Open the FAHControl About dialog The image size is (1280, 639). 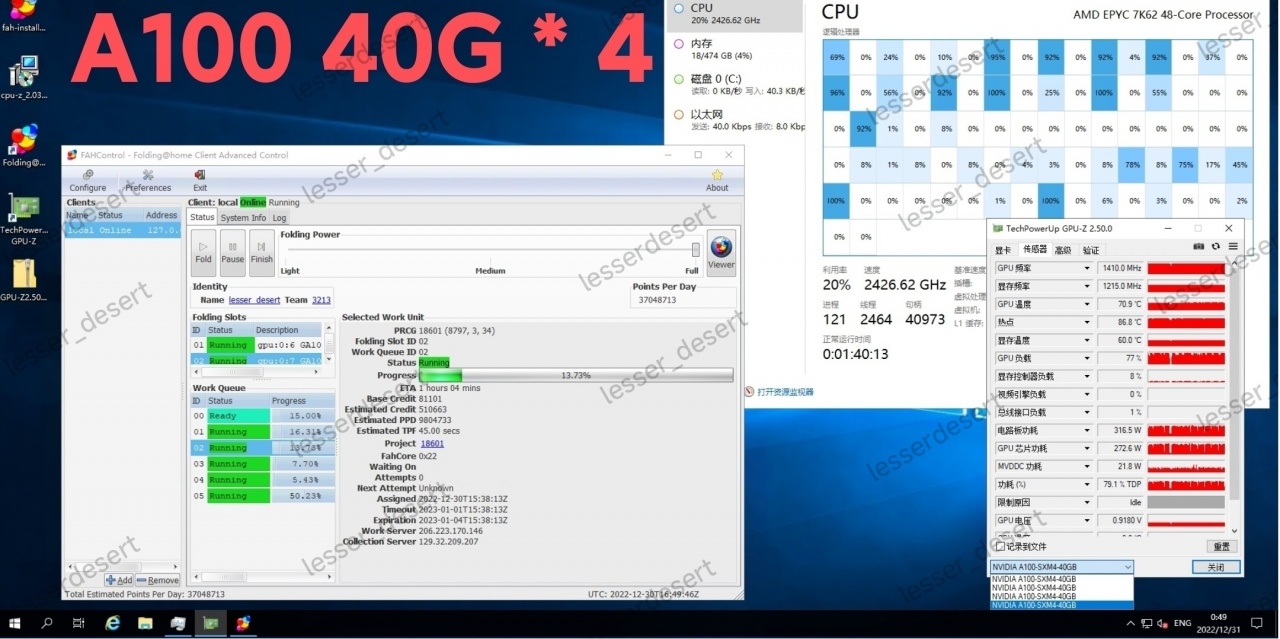[717, 180]
